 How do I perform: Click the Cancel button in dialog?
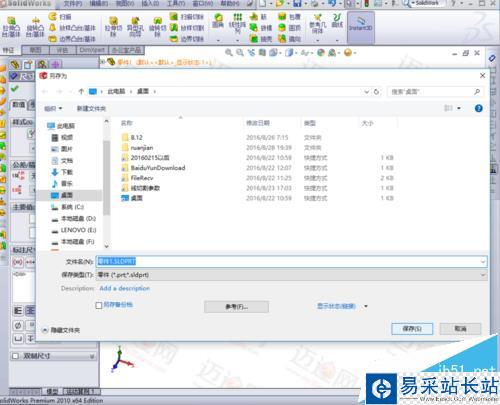(x=460, y=329)
